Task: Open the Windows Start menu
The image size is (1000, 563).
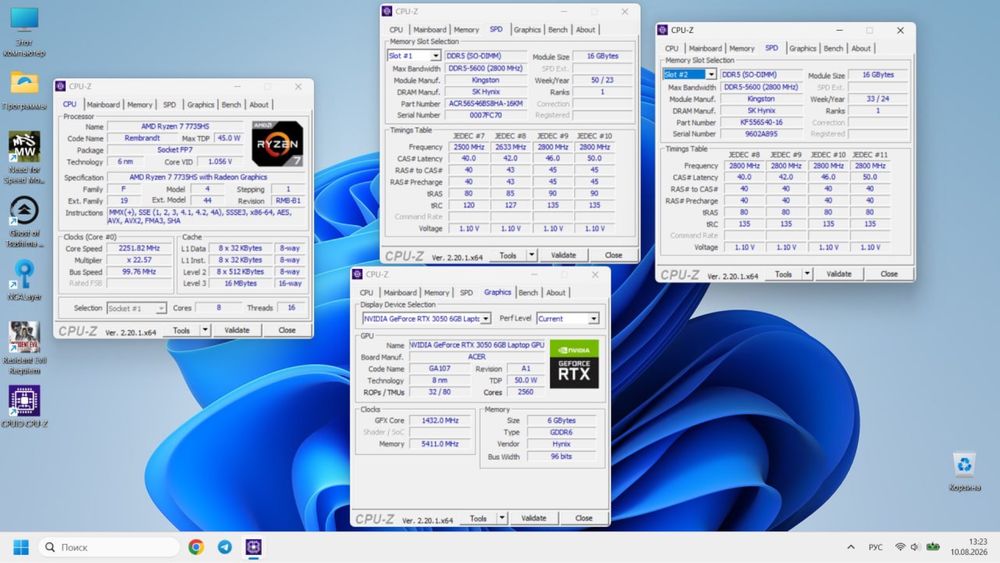Action: pyautogui.click(x=21, y=547)
